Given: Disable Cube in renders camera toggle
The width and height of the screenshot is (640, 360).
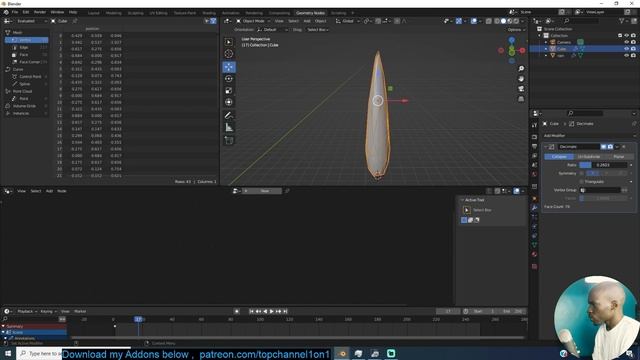Looking at the screenshot, I should click(x=633, y=49).
